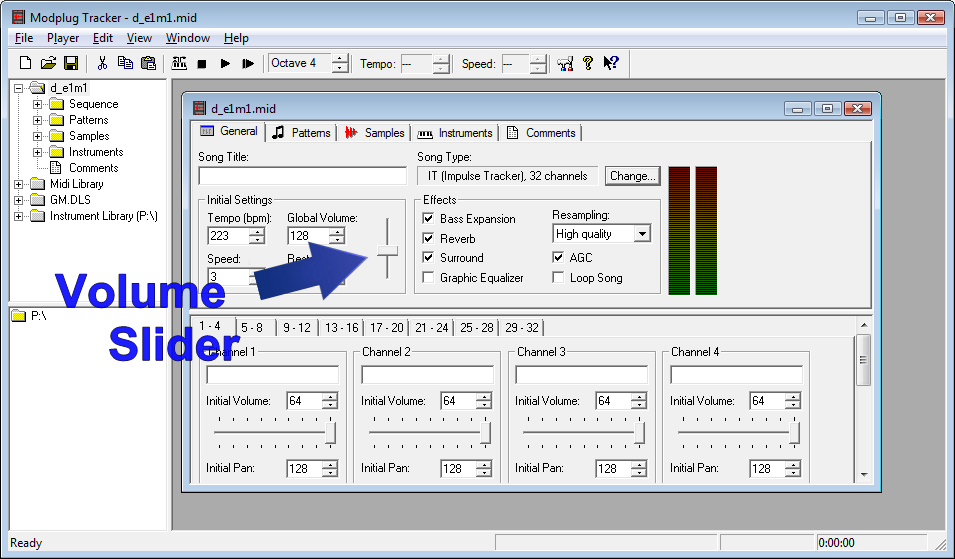
Task: Click the New file toolbar icon
Action: coord(25,63)
